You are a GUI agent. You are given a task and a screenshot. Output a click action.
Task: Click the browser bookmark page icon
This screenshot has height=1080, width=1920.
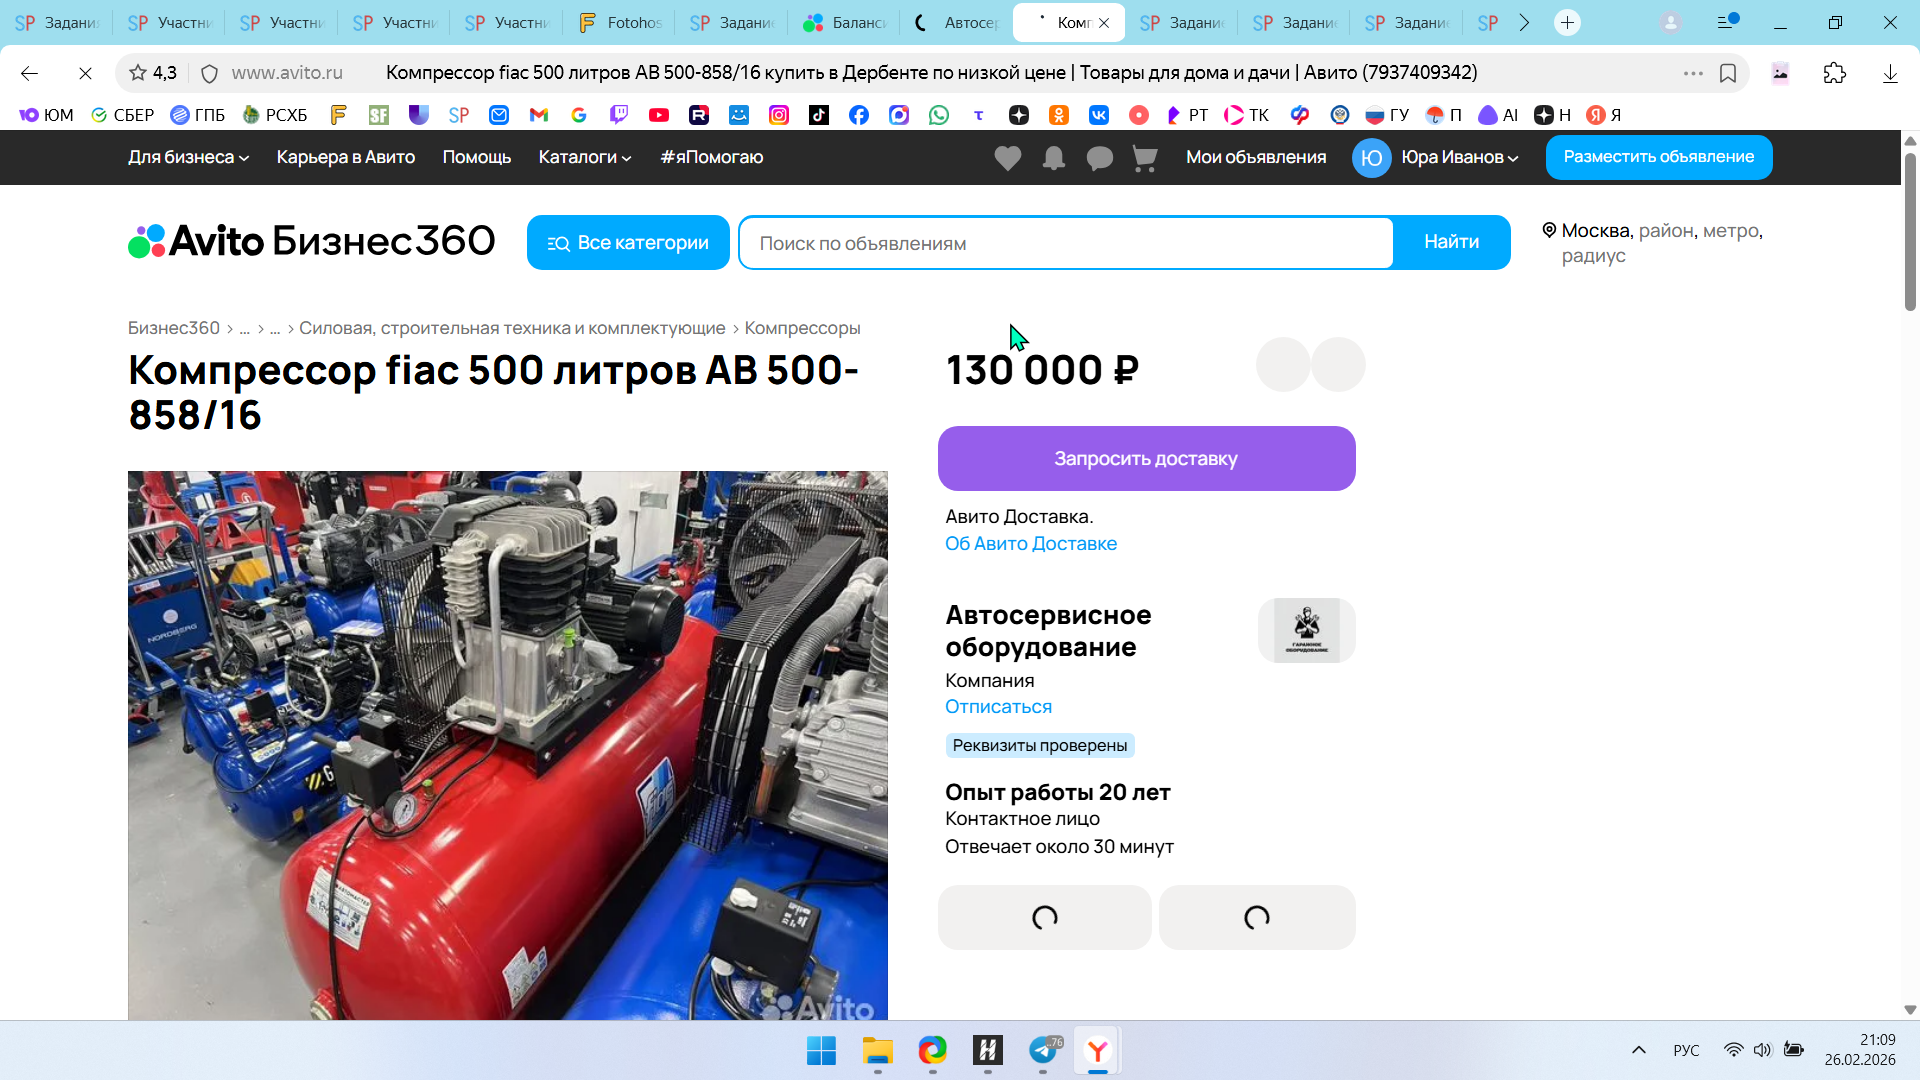1728,73
